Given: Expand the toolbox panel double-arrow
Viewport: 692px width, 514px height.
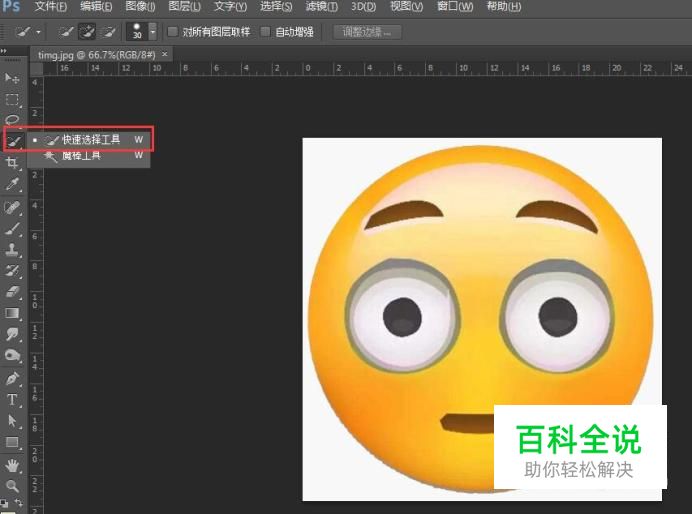Looking at the screenshot, I should (5, 51).
